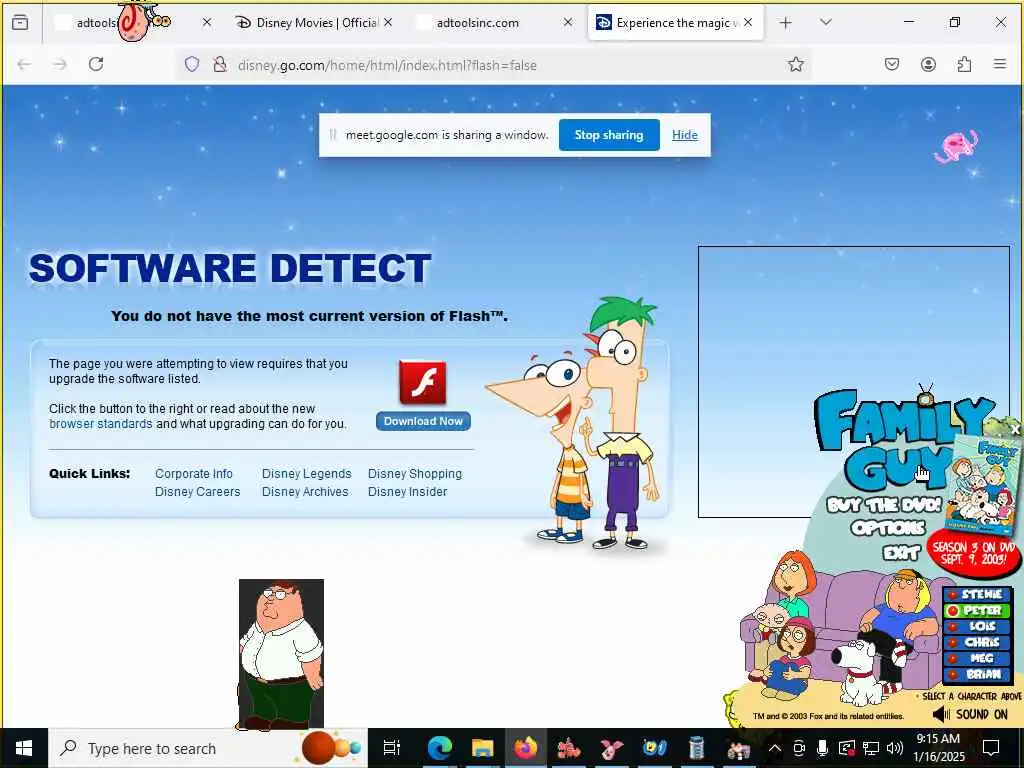
Task: Click BUY THE DVD! in Family Guy widget
Action: pos(884,505)
